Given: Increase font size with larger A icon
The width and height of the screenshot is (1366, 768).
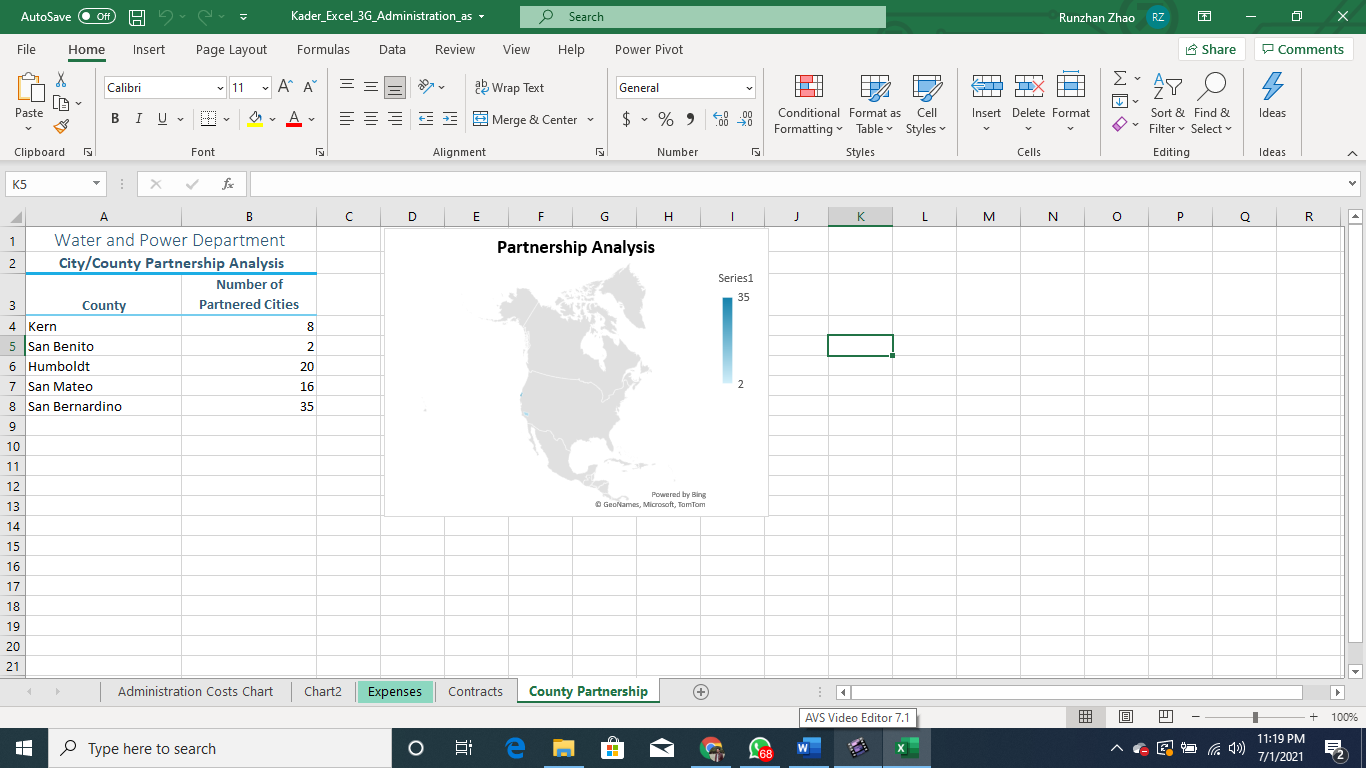Looking at the screenshot, I should pos(285,88).
